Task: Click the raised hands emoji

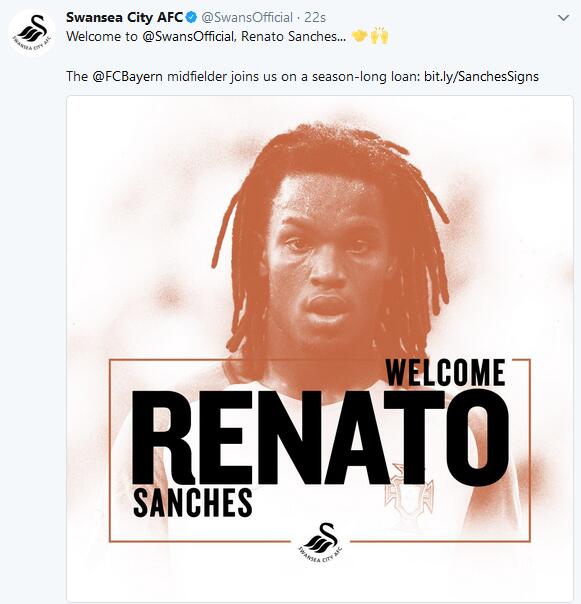Action: [379, 36]
